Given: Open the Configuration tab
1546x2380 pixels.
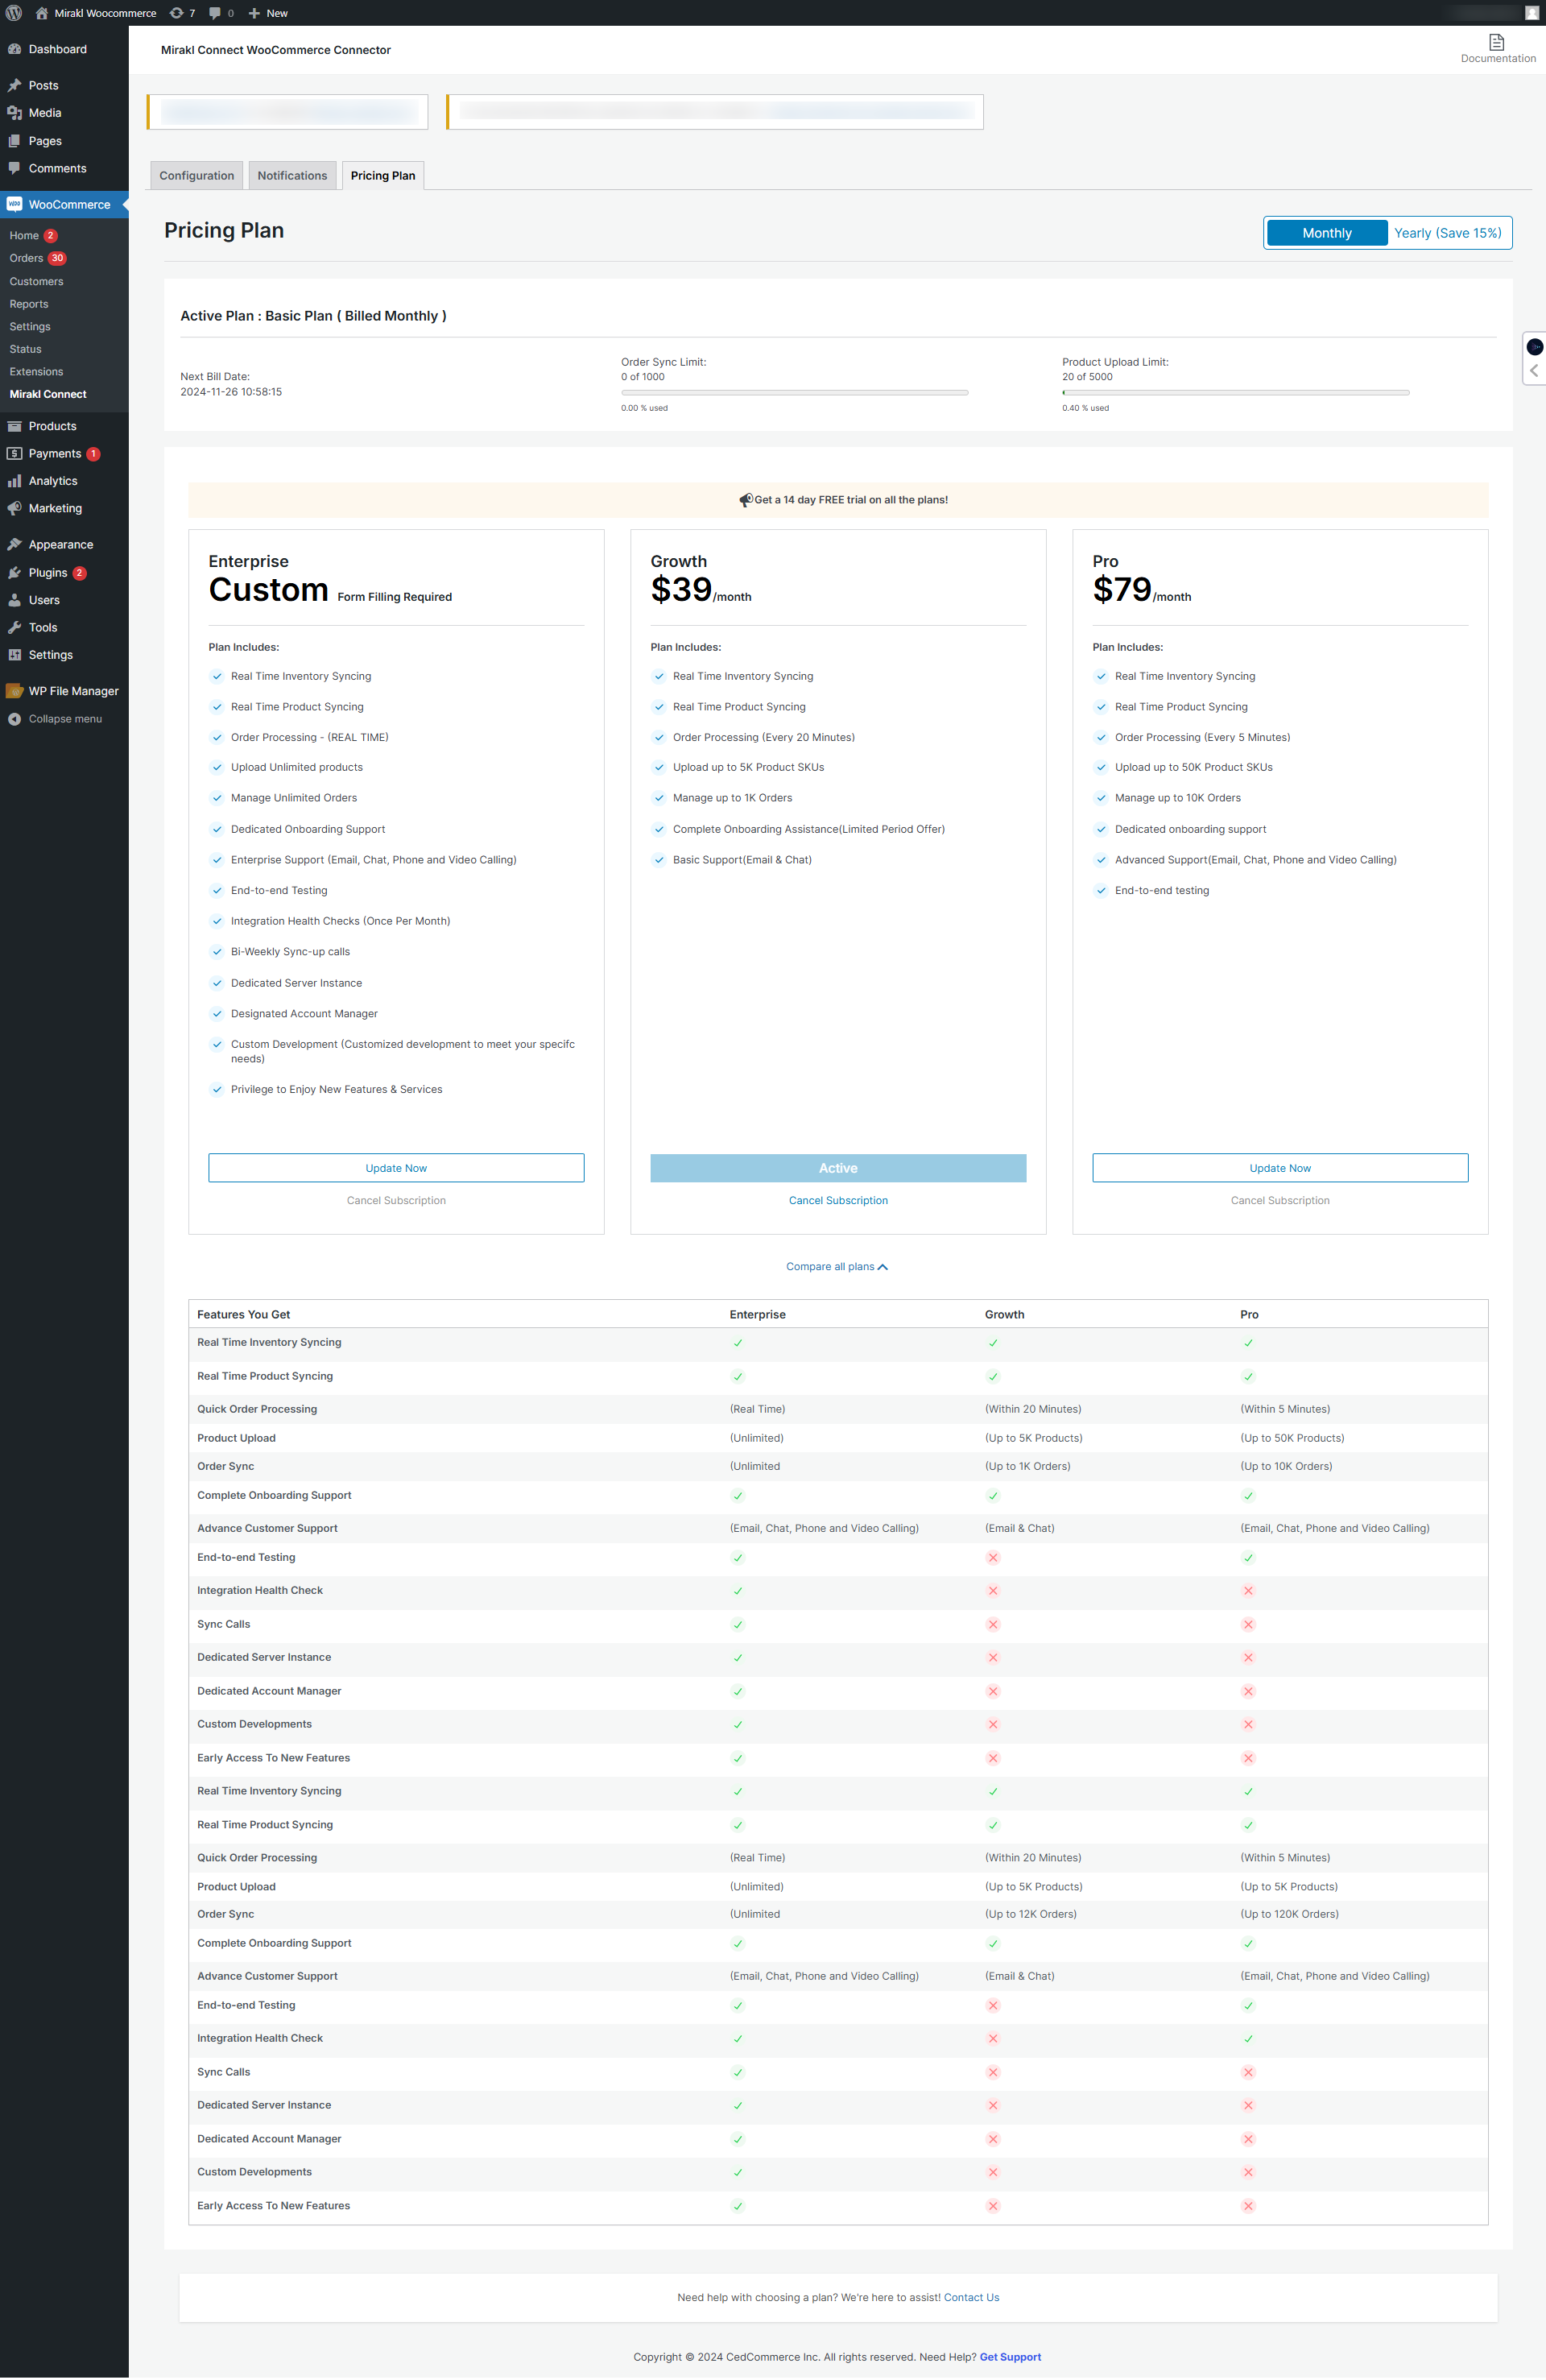Looking at the screenshot, I should (196, 175).
